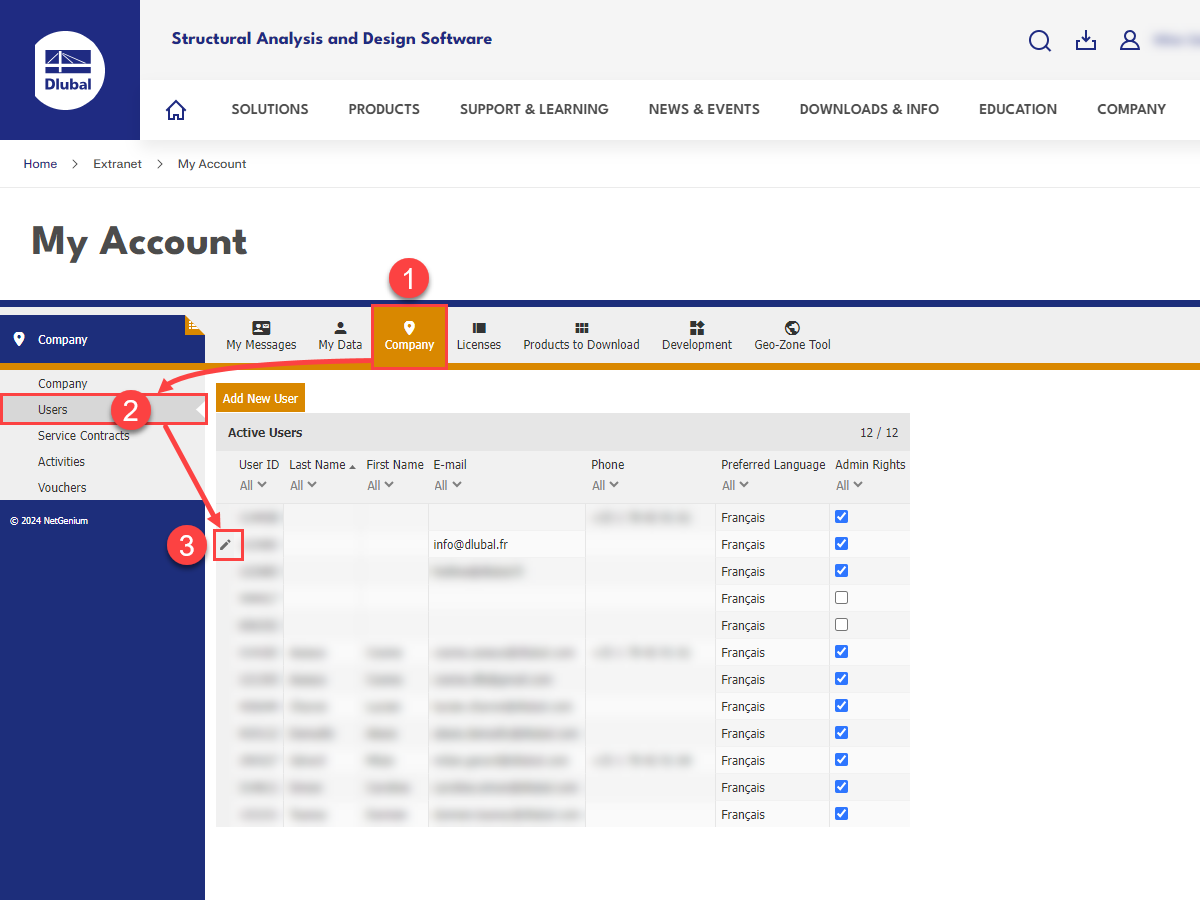Open the Last Name filter dropdown
The height and width of the screenshot is (900, 1200).
303,485
